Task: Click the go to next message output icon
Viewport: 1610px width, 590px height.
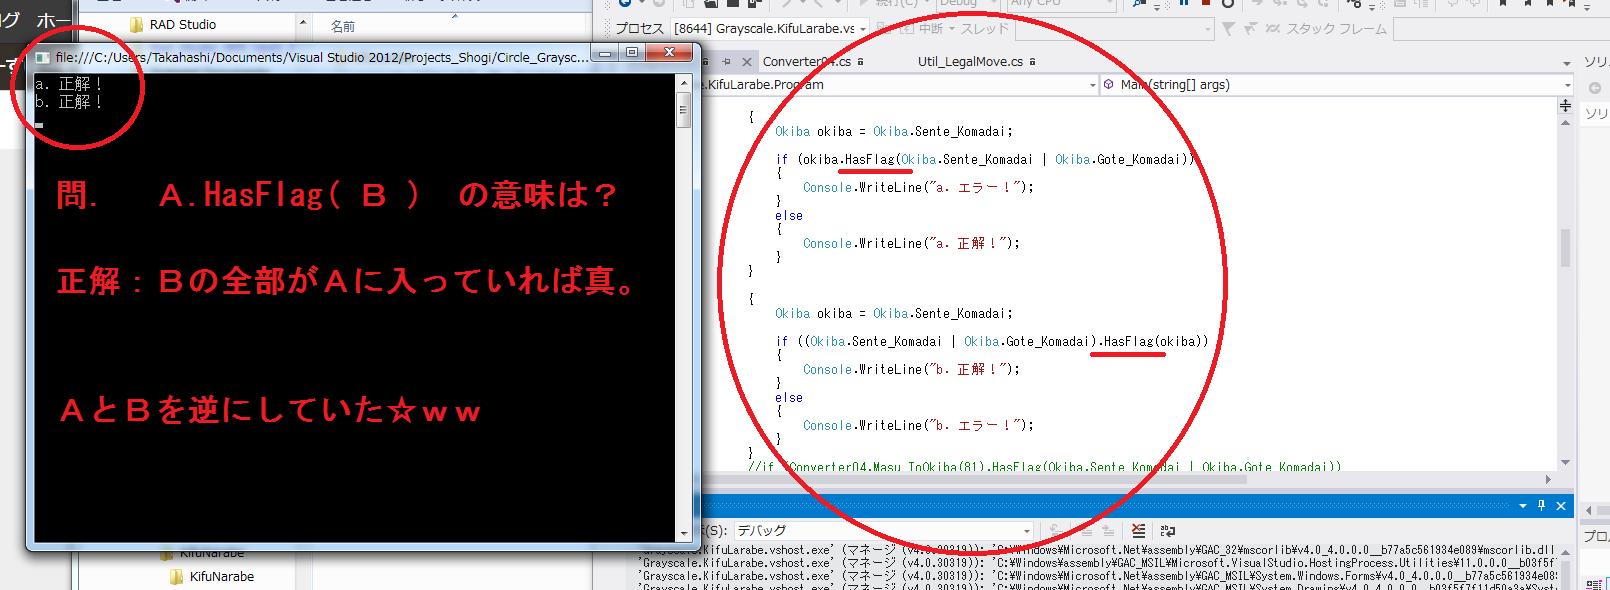Action: (x=1108, y=531)
